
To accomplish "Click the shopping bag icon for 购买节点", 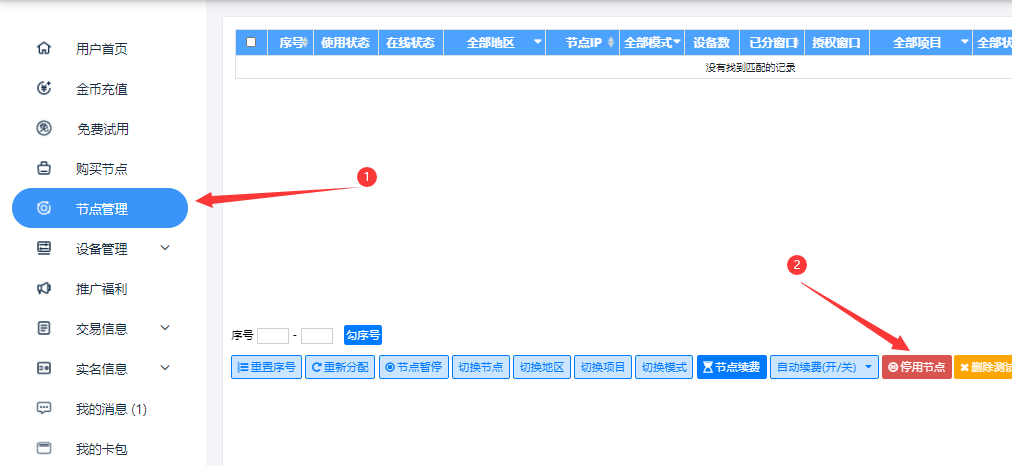I will coord(44,168).
